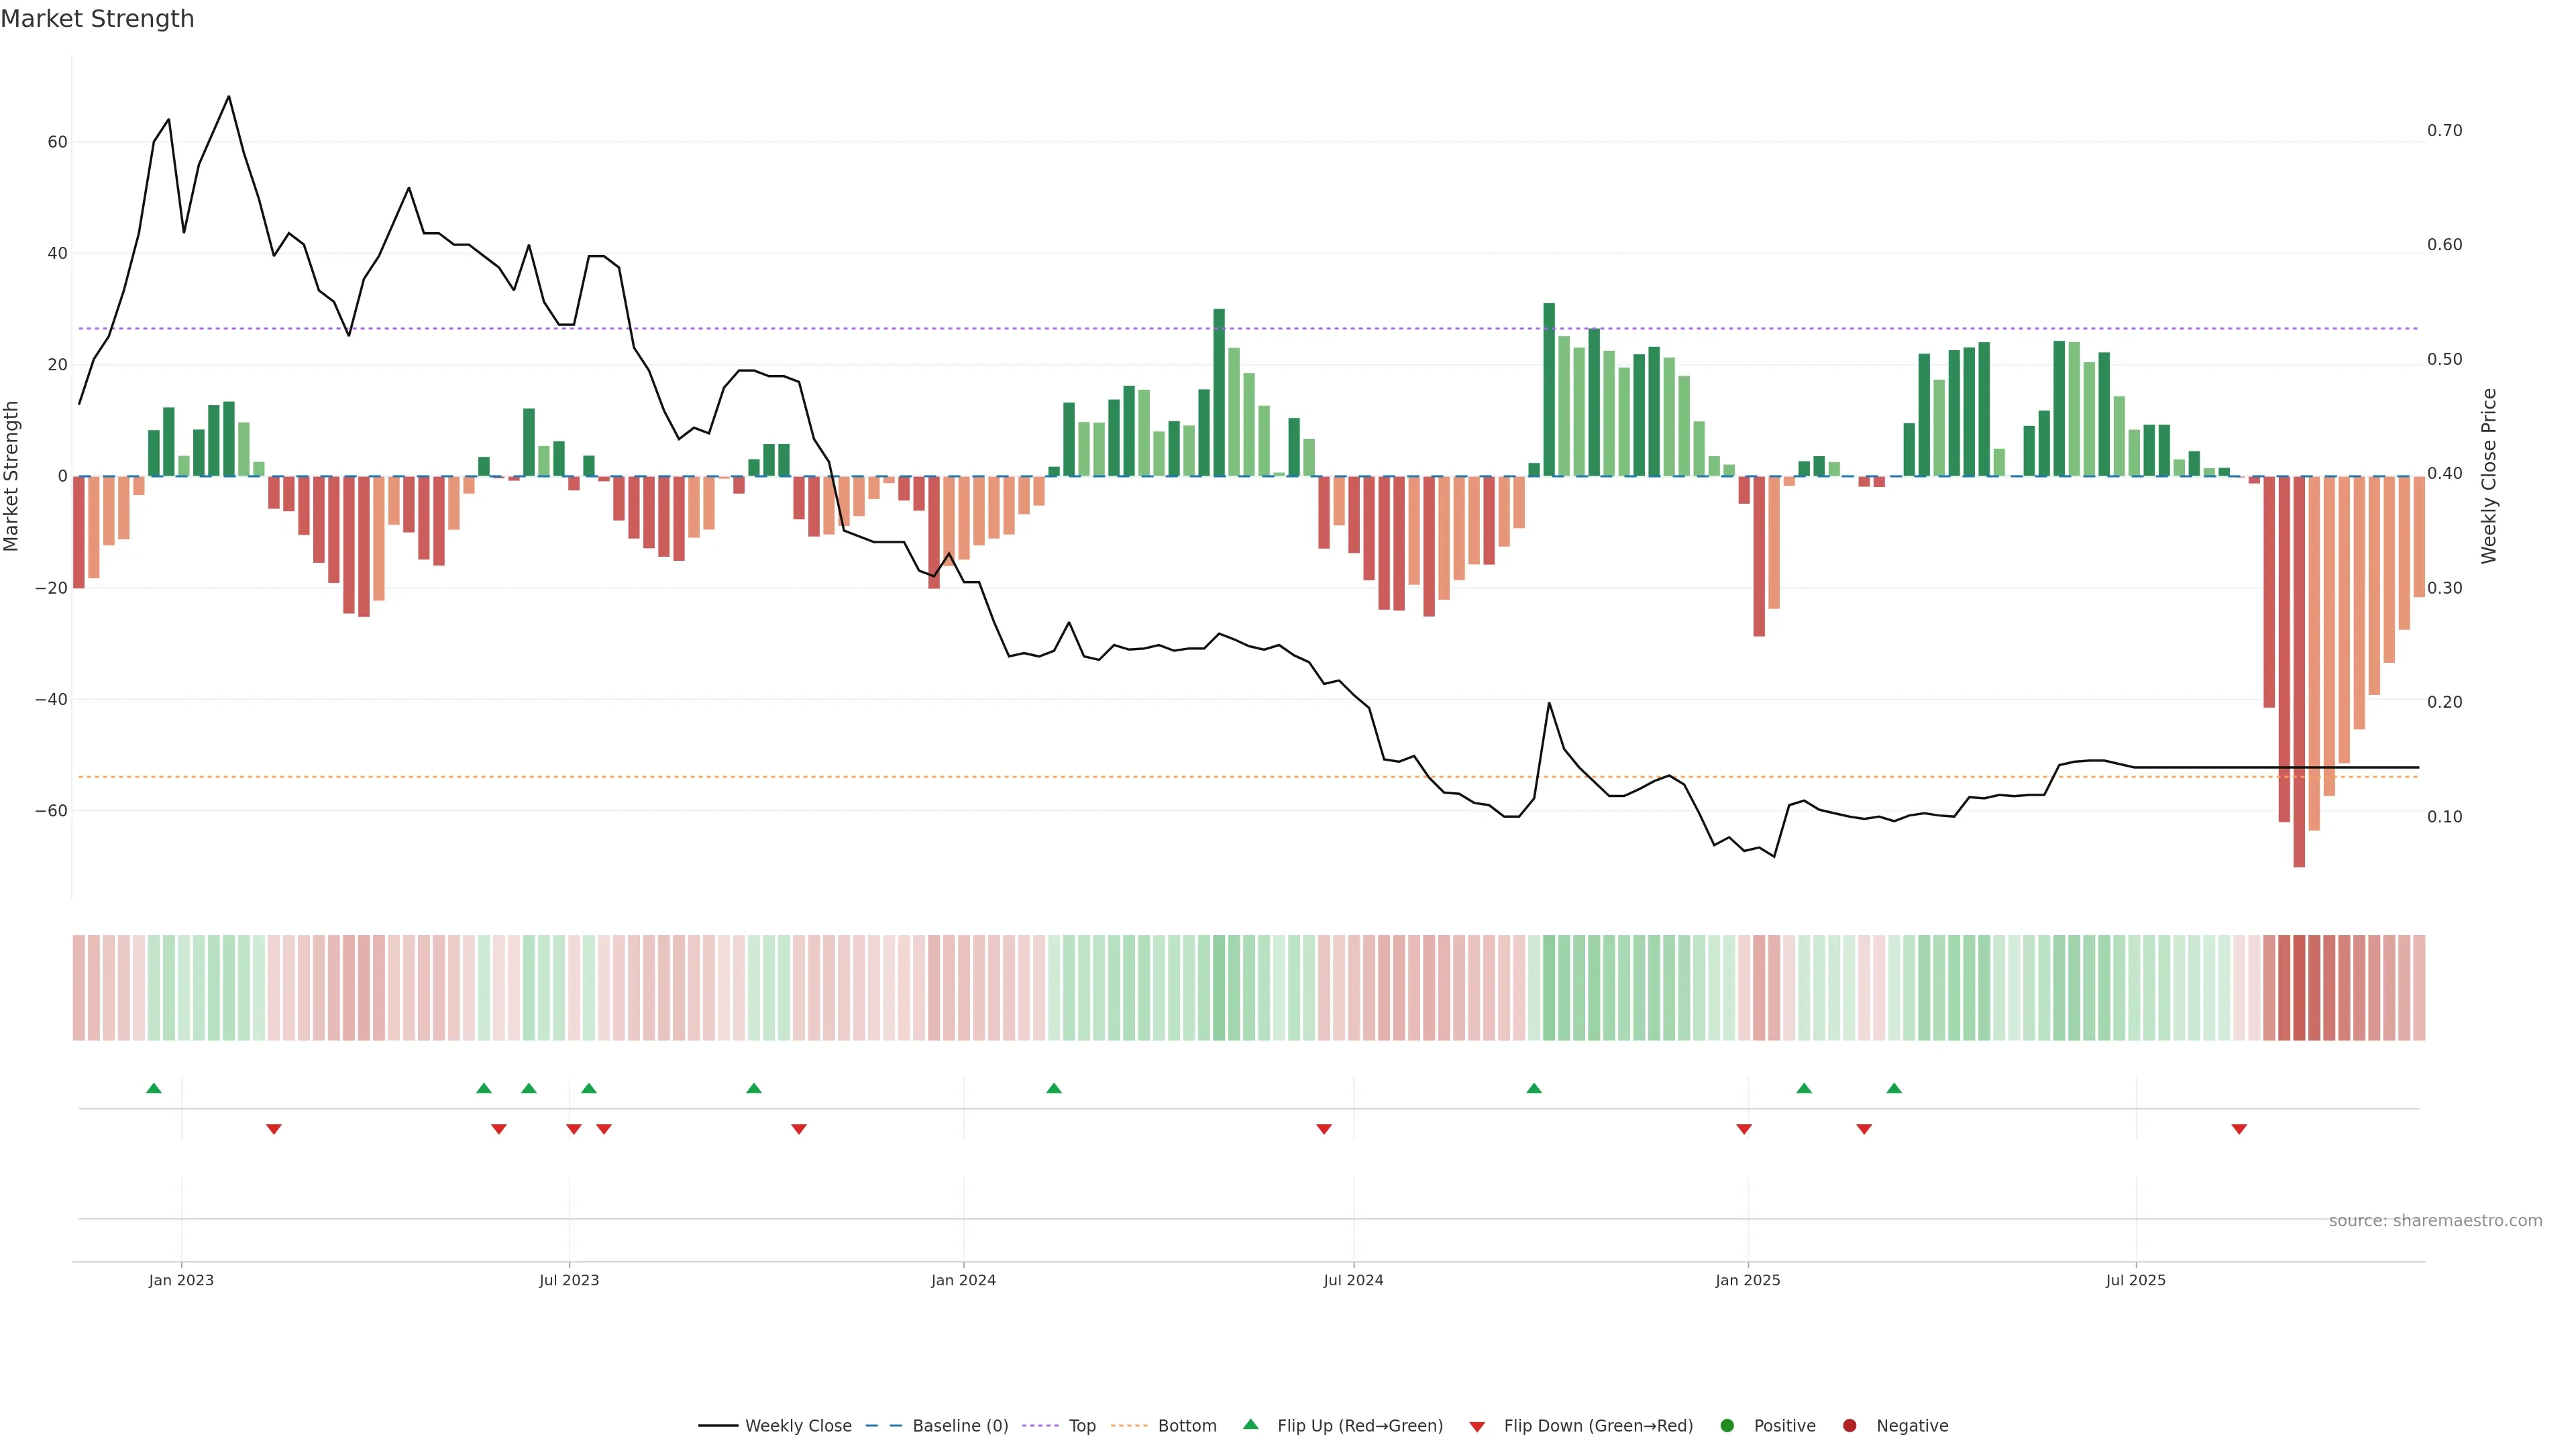Image resolution: width=2576 pixels, height=1449 pixels.
Task: Click the Positive green circle legend icon
Action: point(1727,1425)
